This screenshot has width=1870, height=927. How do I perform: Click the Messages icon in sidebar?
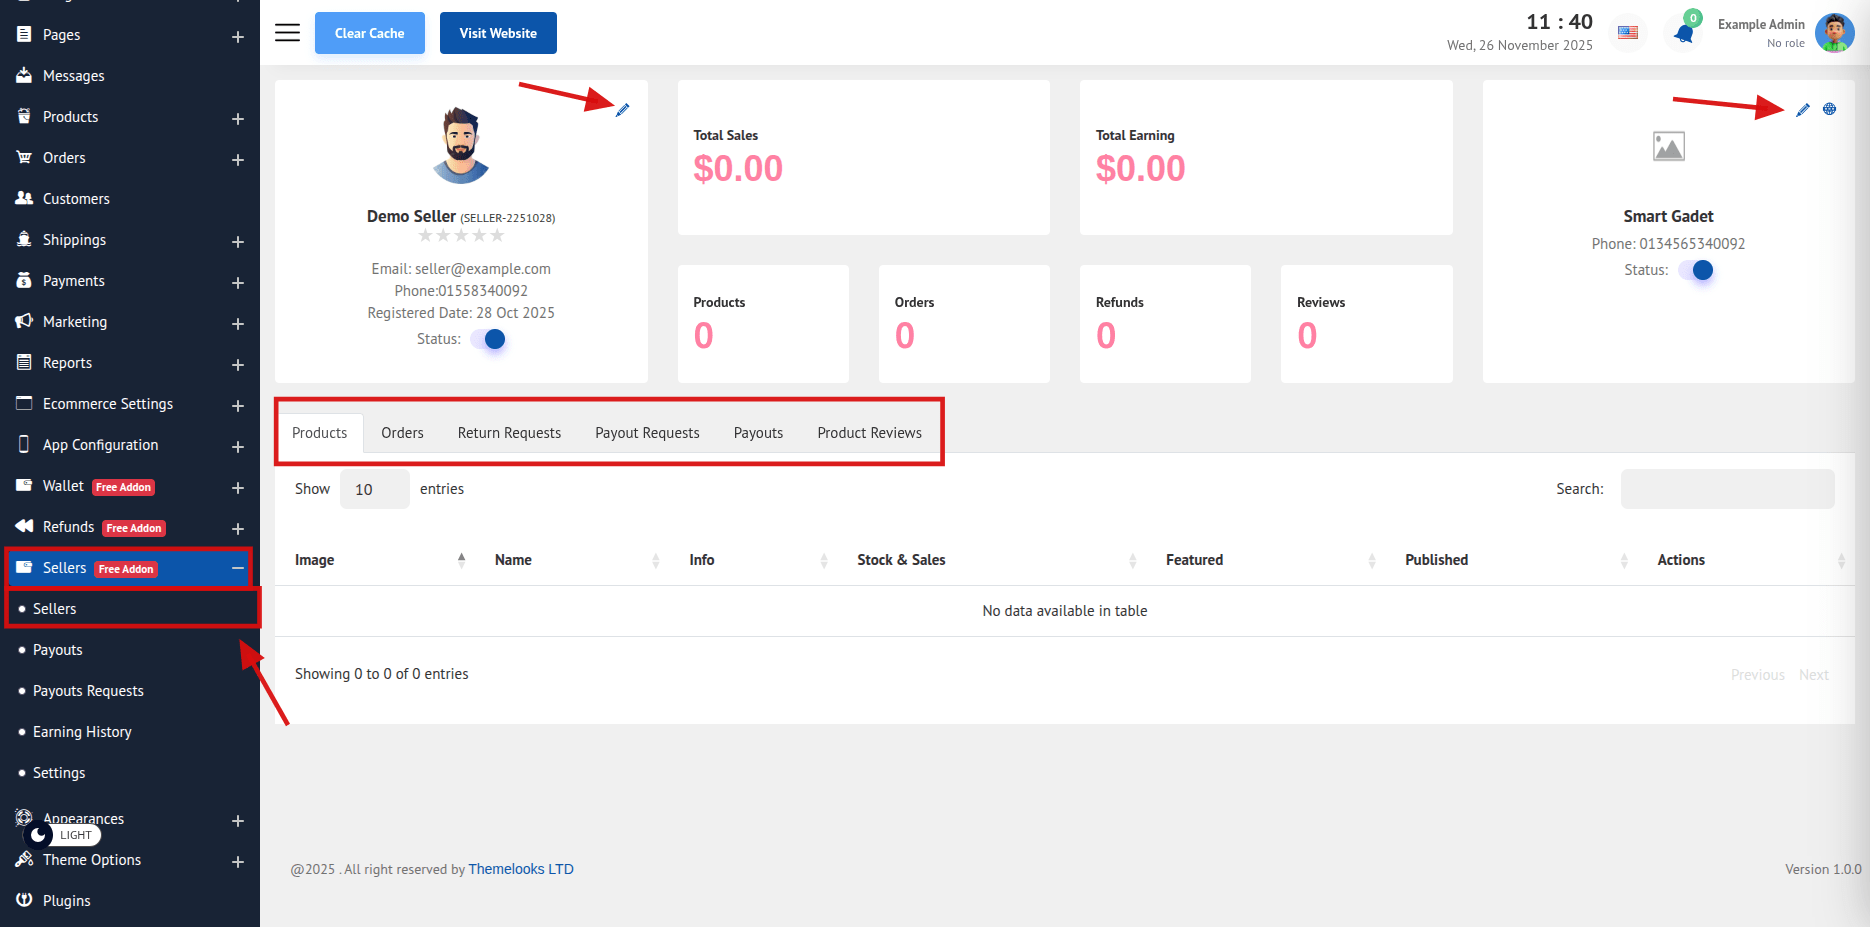coord(24,76)
